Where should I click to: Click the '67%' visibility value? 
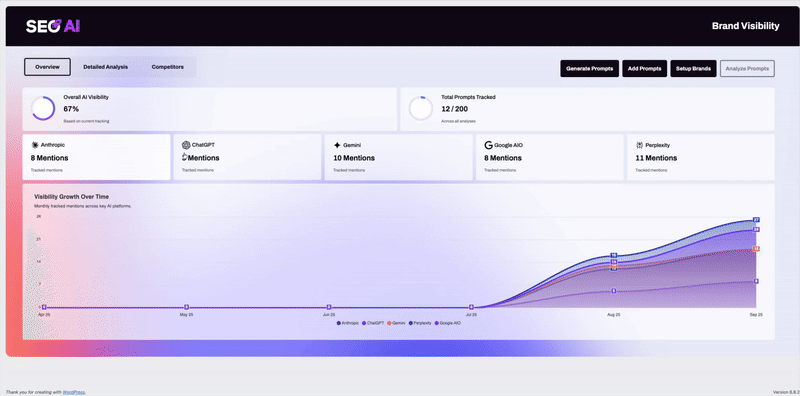[x=71, y=109]
